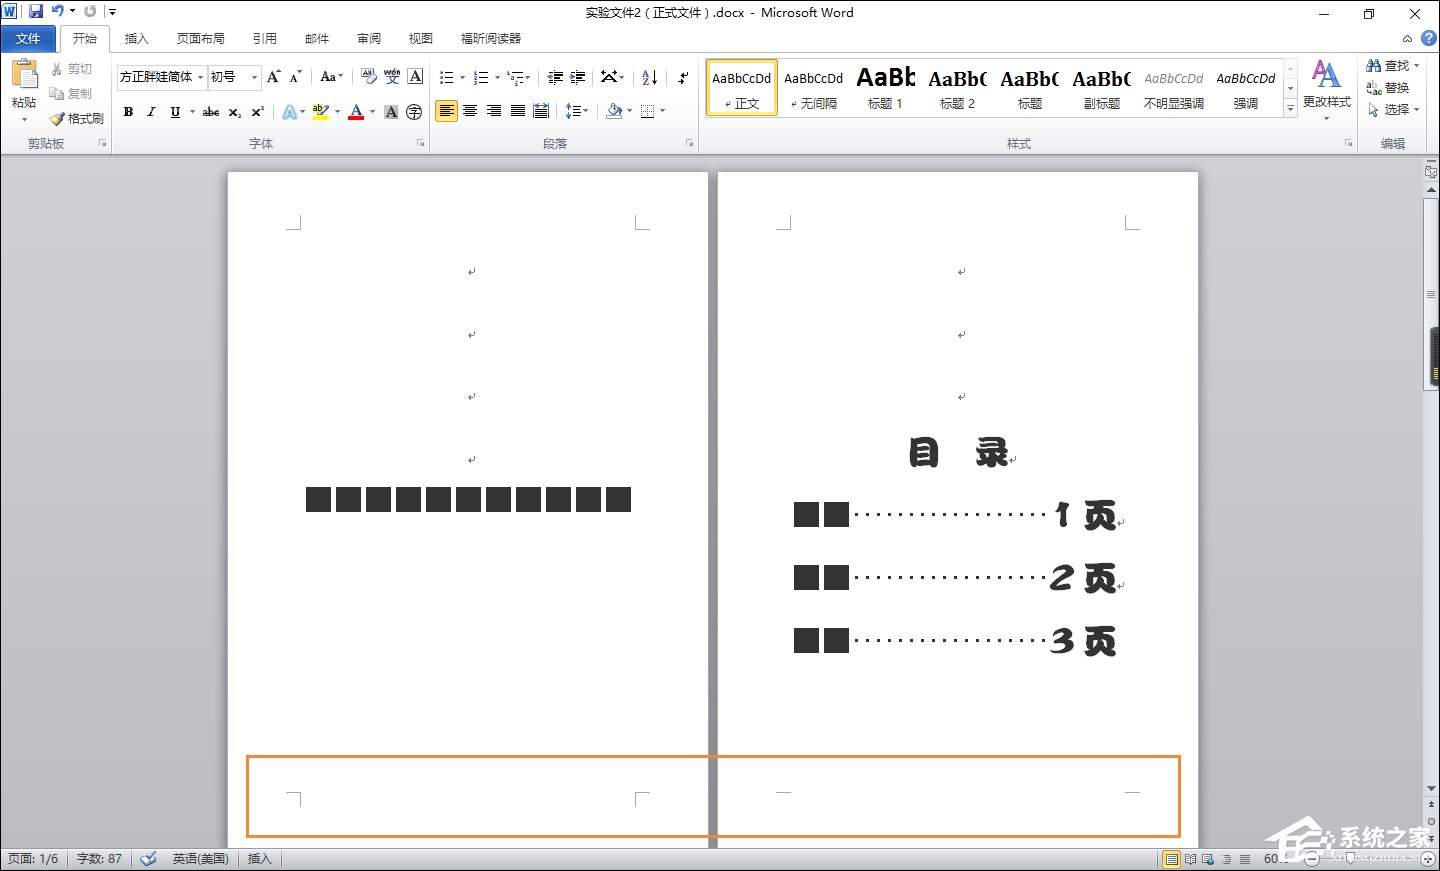Viewport: 1440px width, 871px height.
Task: Apply superscript formatting
Action: pos(258,112)
